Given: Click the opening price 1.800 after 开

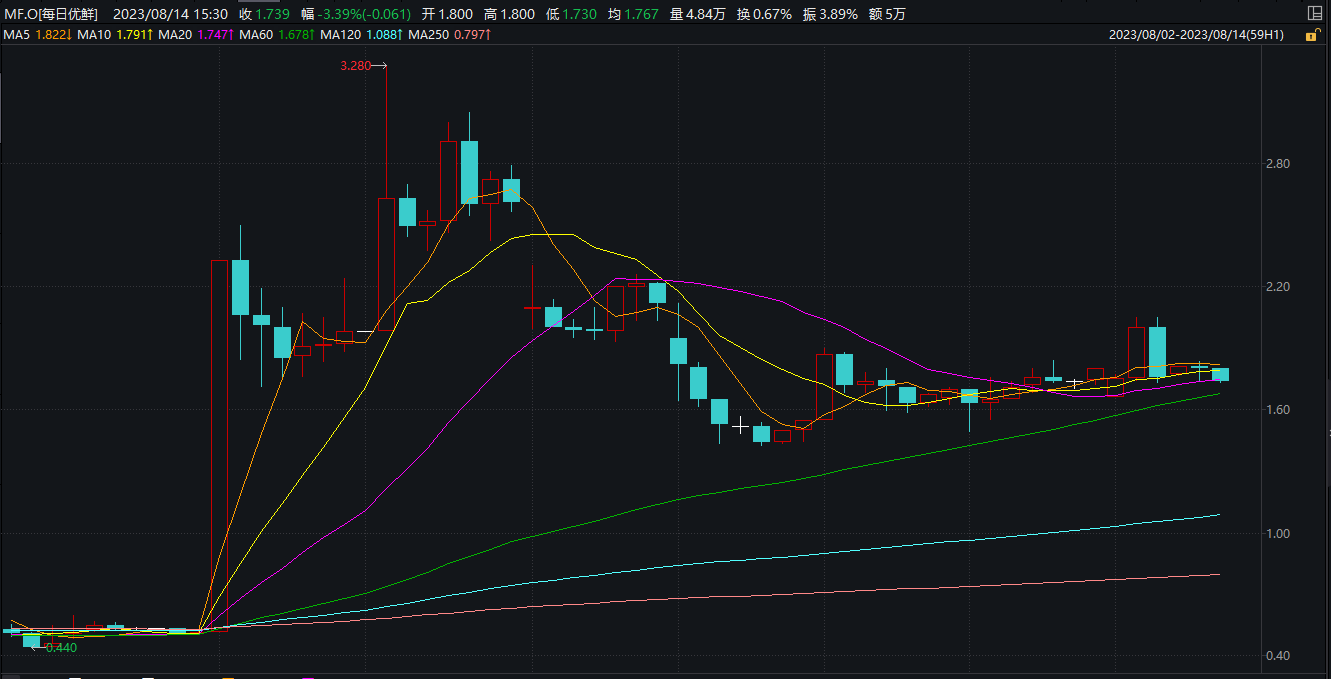Looking at the screenshot, I should pos(455,14).
